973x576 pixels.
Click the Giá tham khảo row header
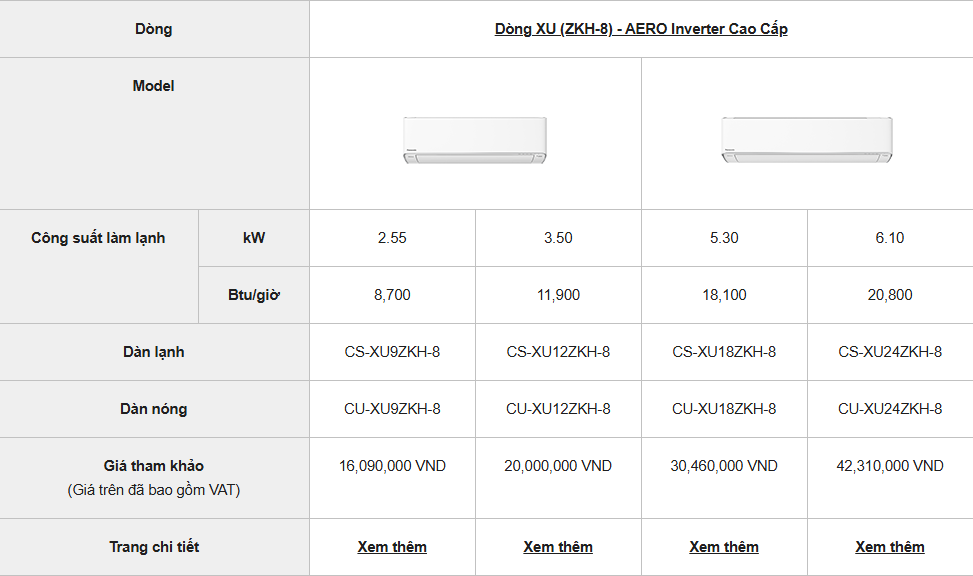[154, 466]
